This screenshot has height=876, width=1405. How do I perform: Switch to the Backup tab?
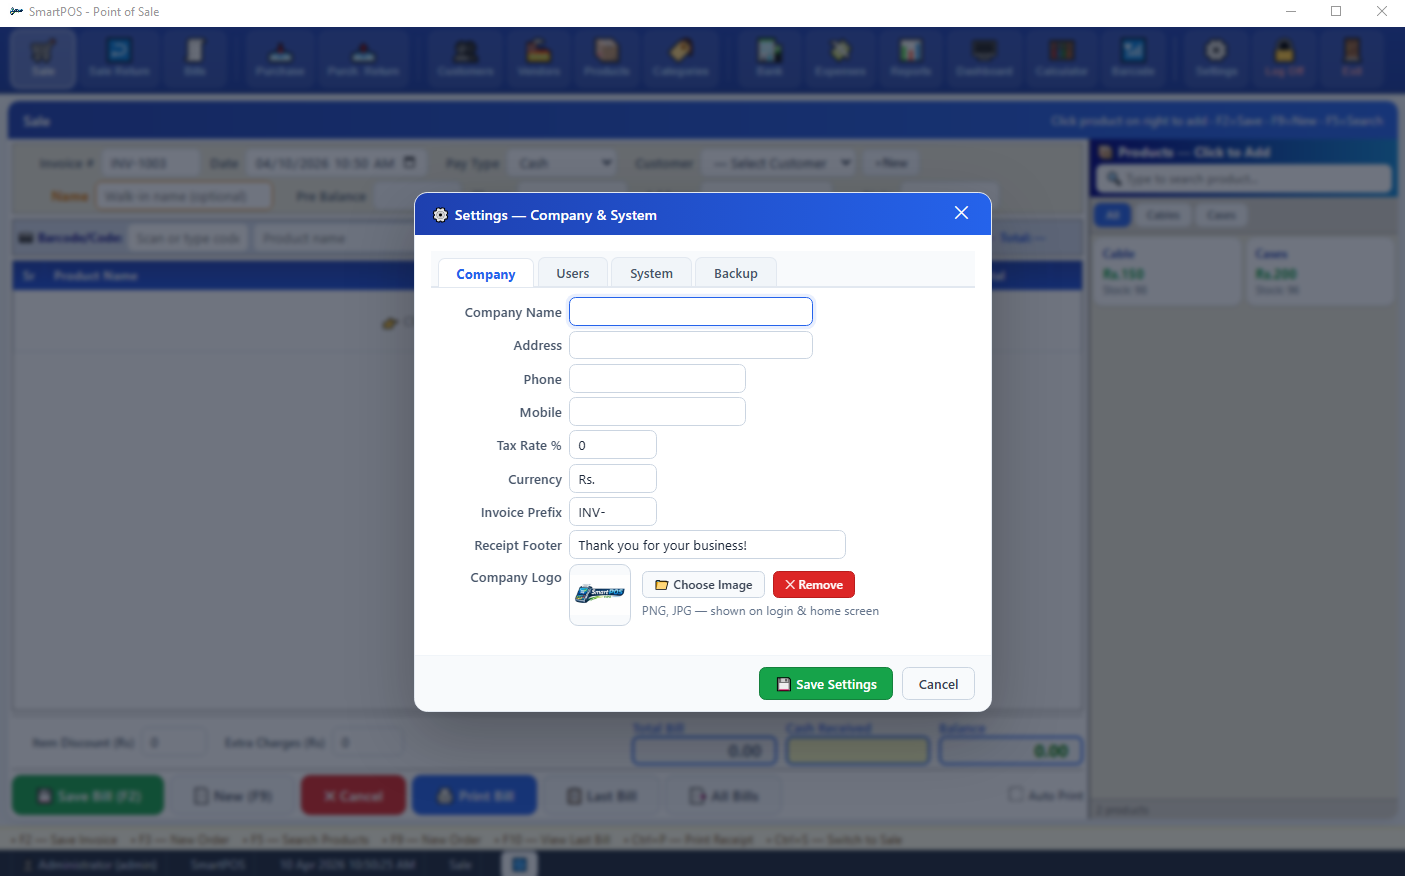click(735, 273)
